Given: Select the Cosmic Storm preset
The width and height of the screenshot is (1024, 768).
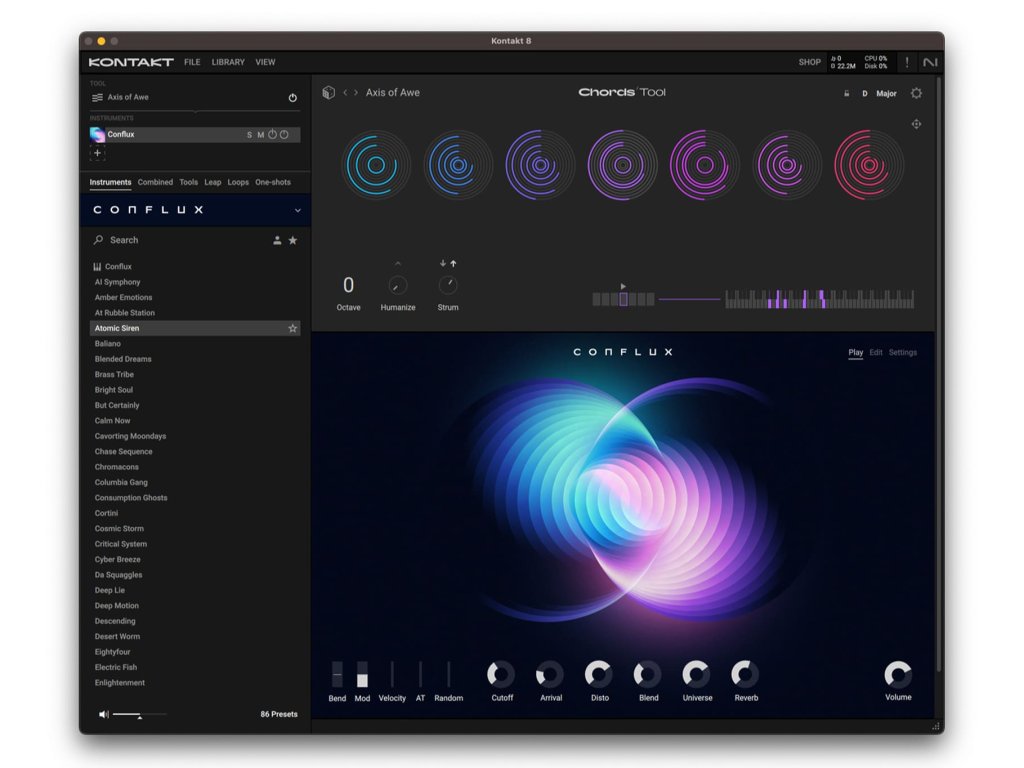Looking at the screenshot, I should (119, 528).
